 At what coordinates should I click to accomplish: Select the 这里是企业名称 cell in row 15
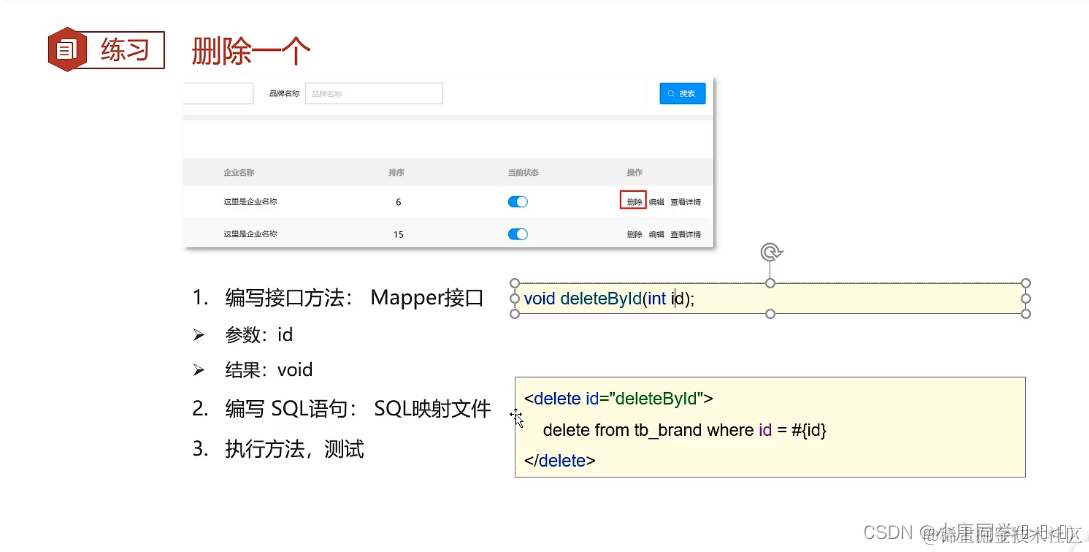point(250,234)
